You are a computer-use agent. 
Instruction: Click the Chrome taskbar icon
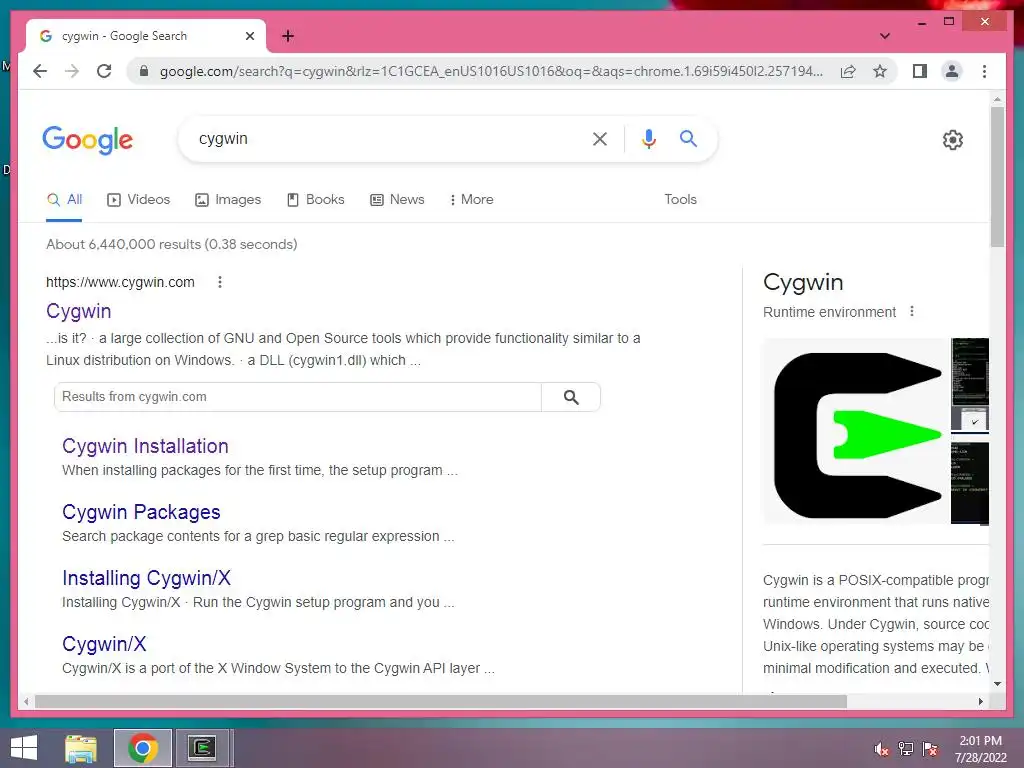coord(142,748)
